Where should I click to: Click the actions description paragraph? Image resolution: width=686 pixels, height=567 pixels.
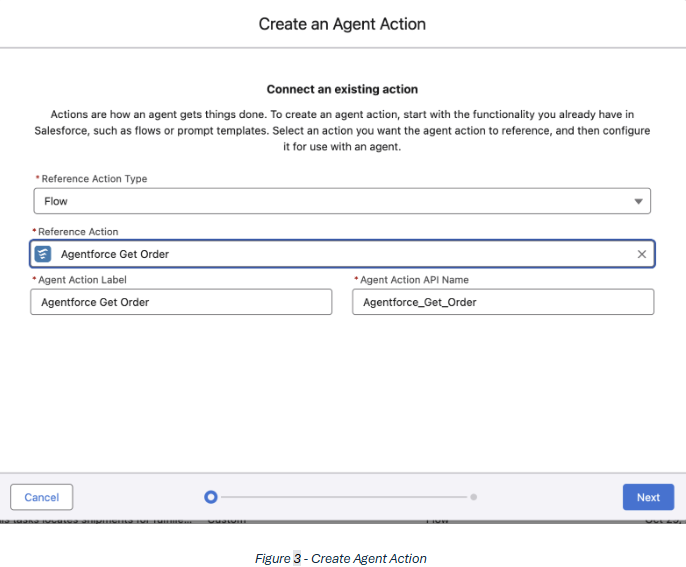pyautogui.click(x=342, y=130)
